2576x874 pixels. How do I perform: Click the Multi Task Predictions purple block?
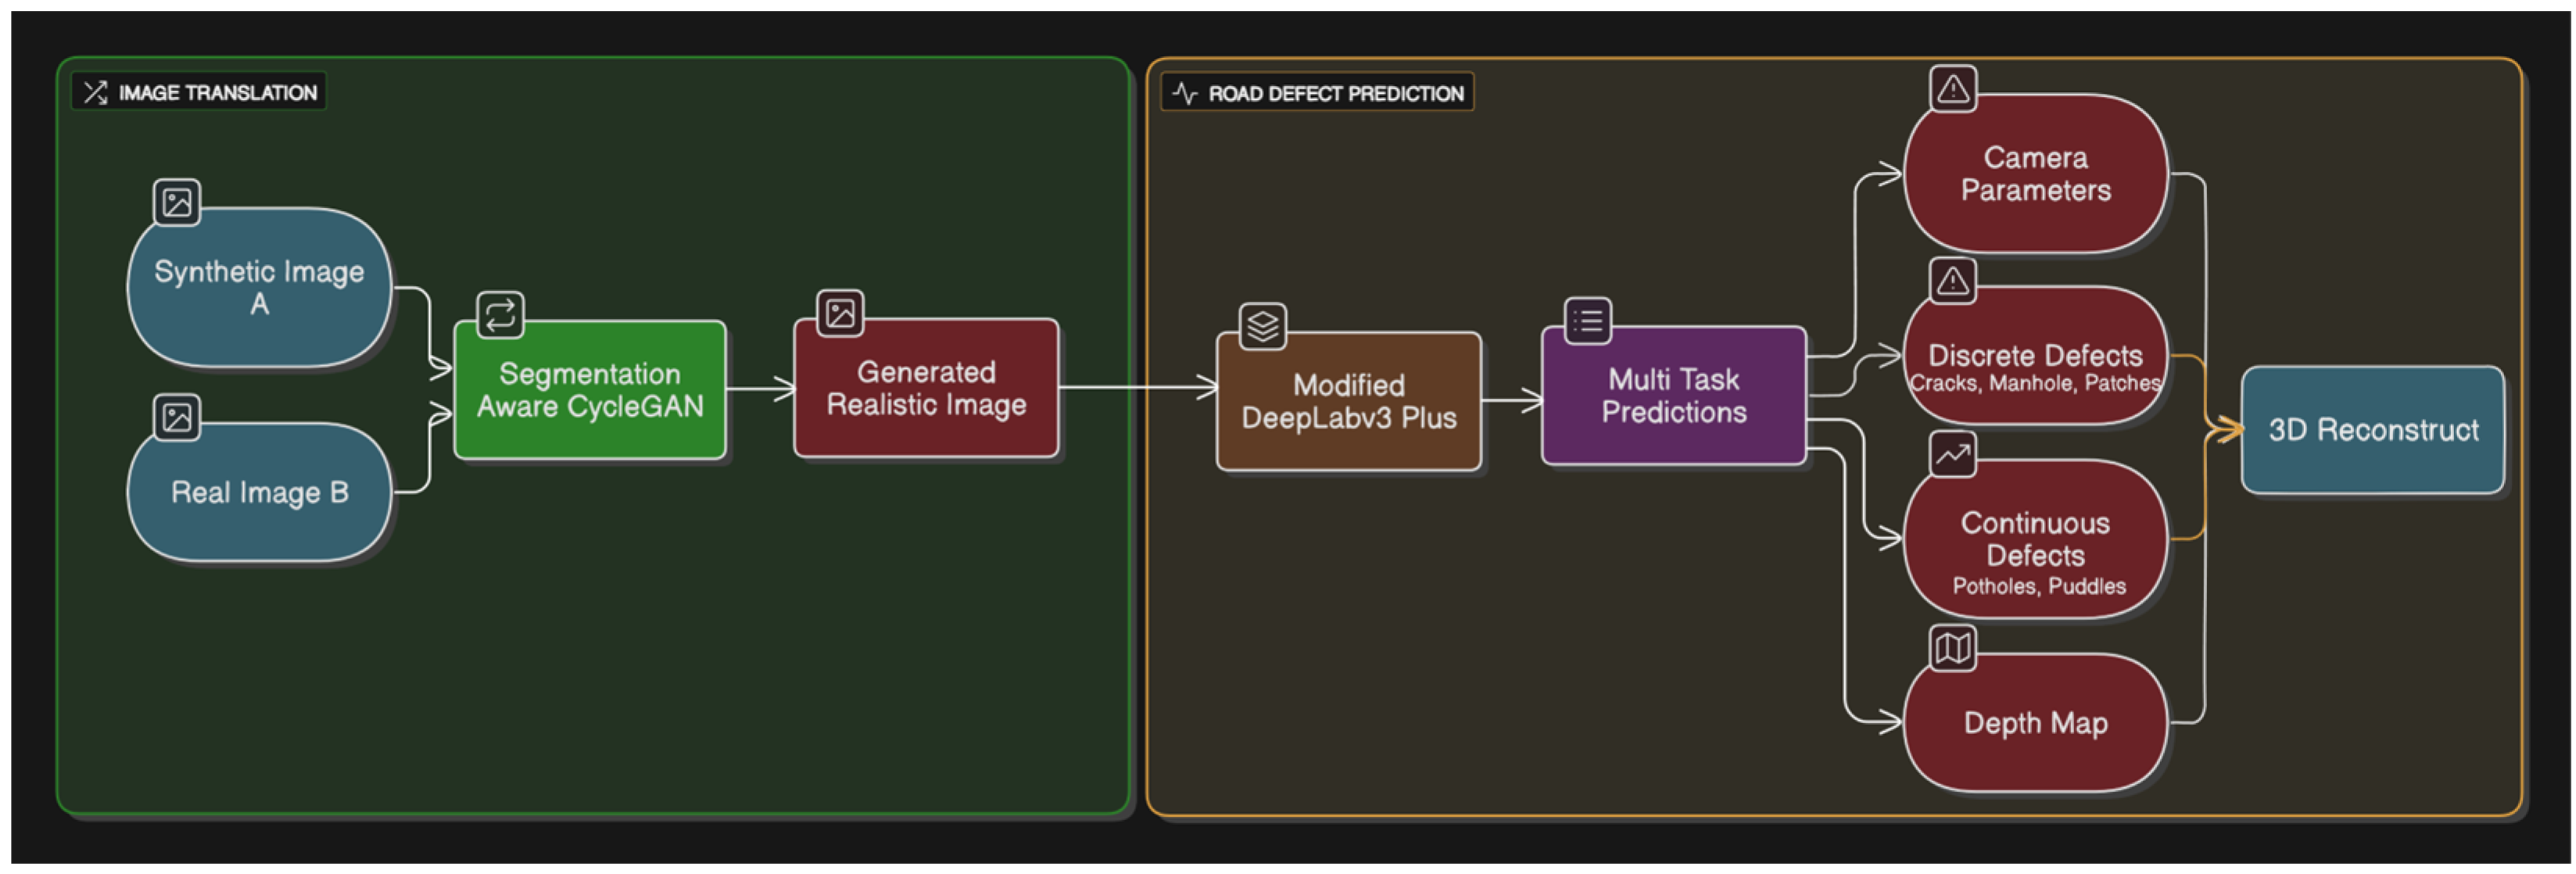[1673, 396]
